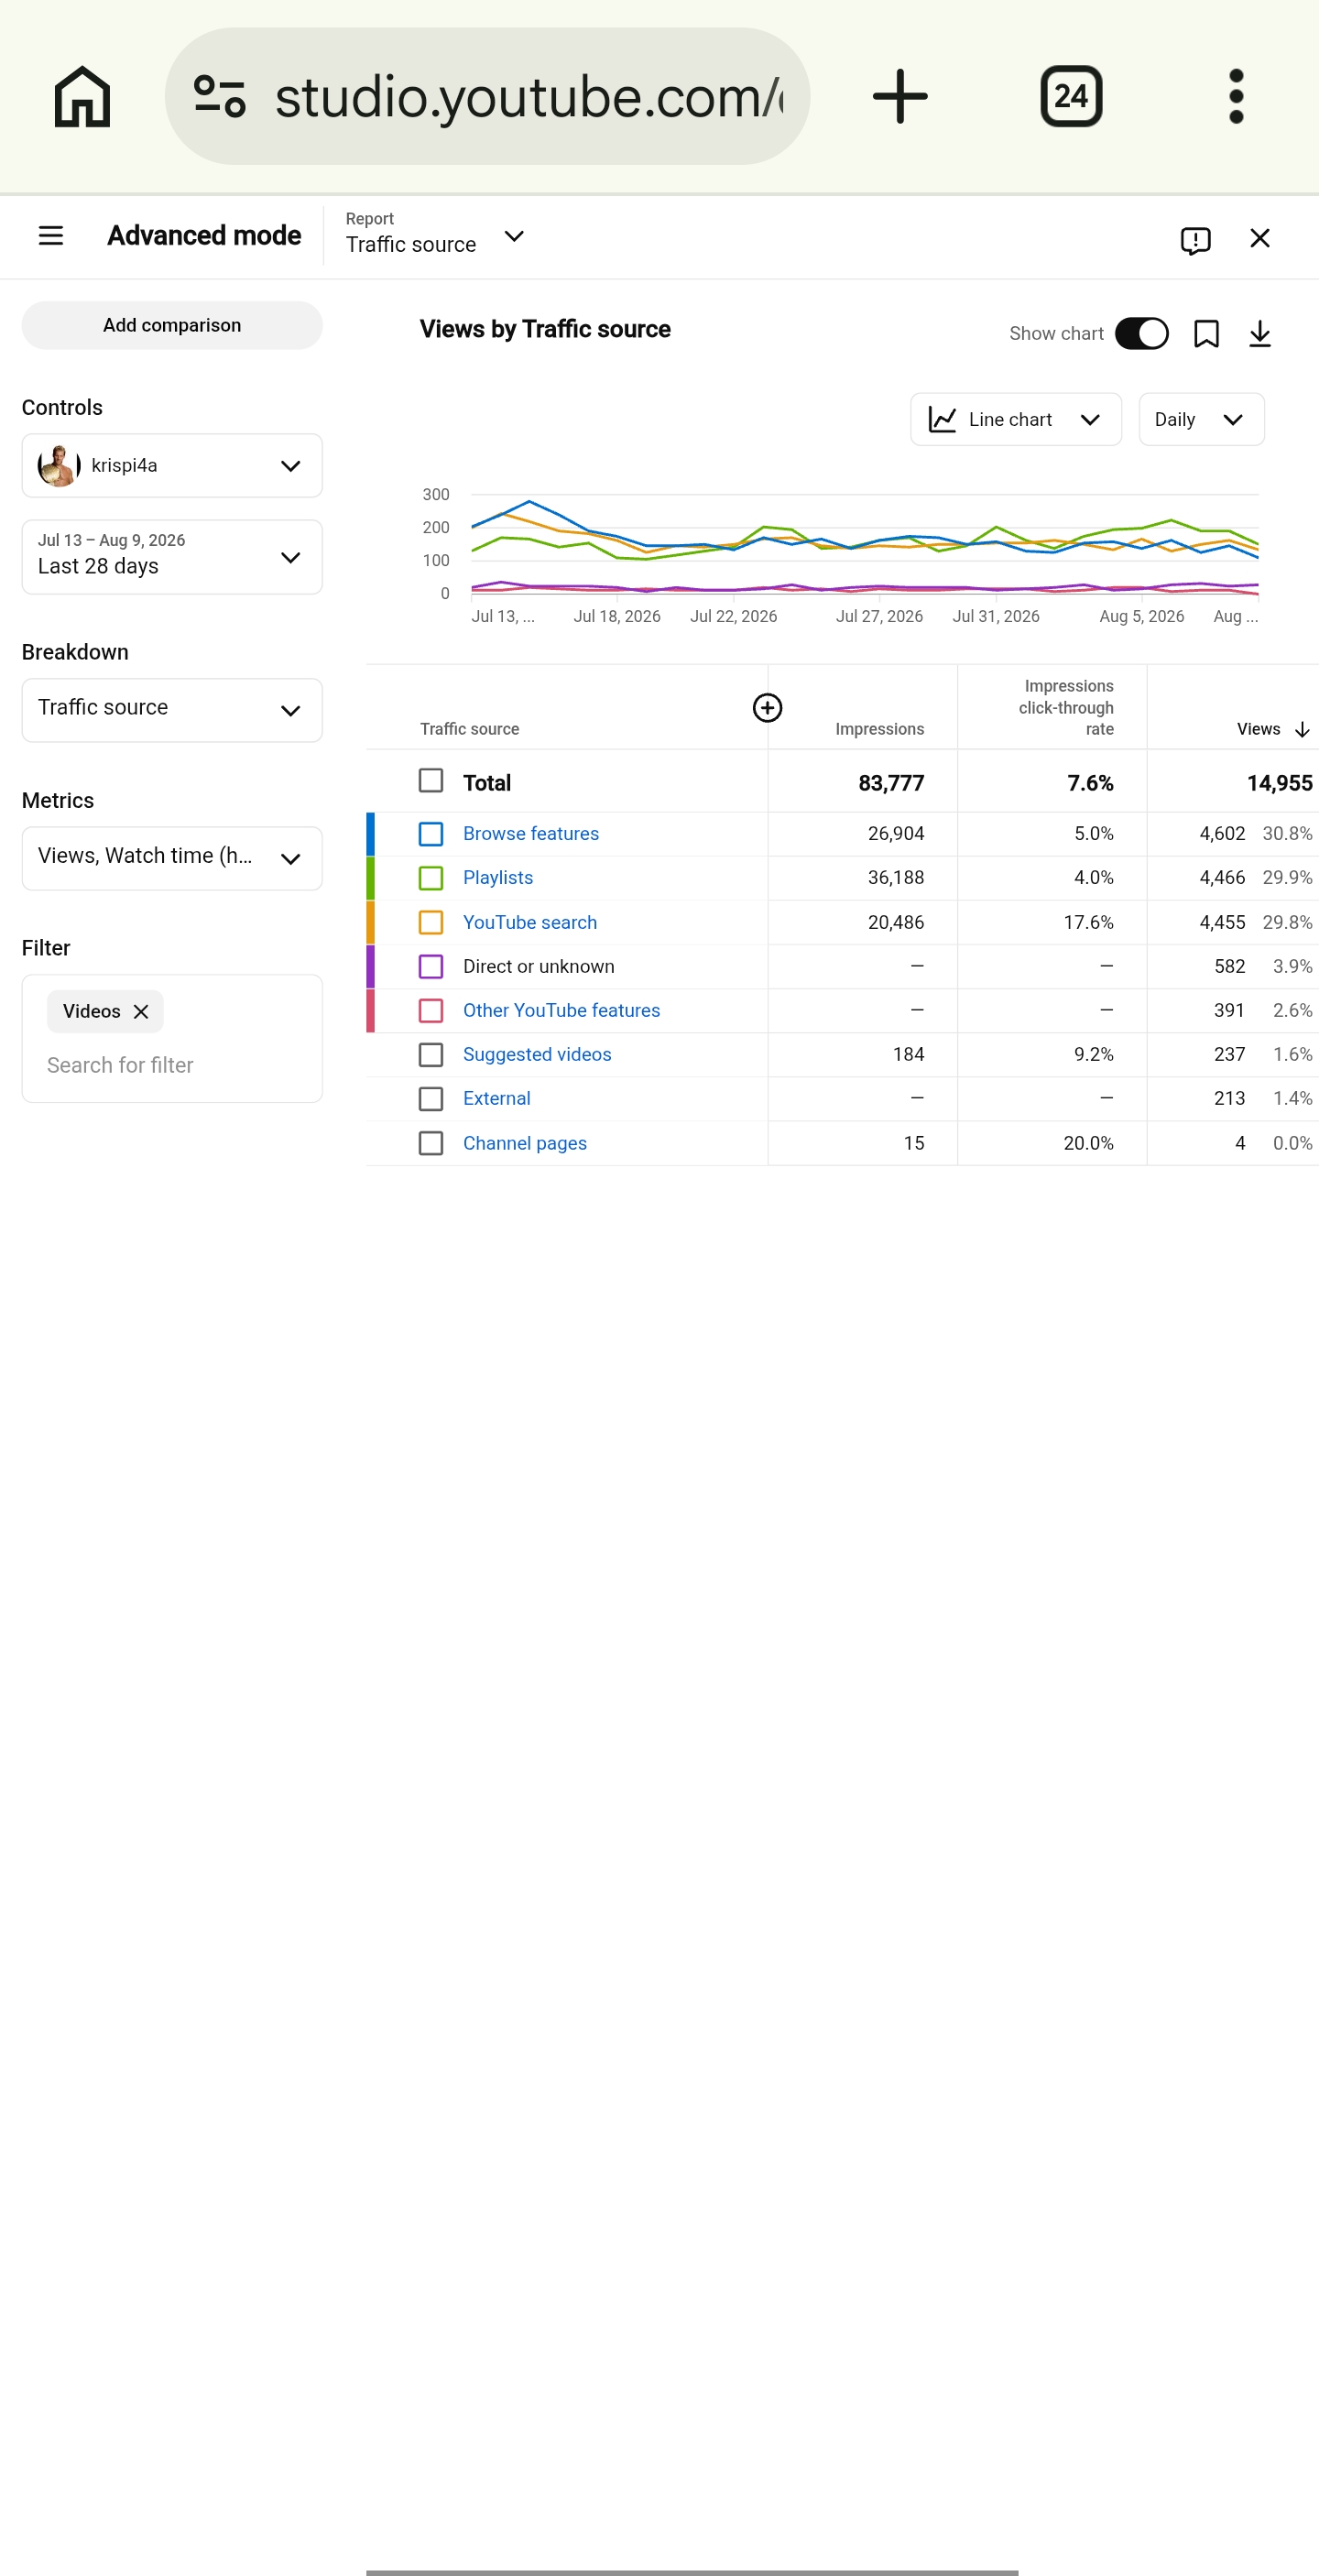Open the Playlists traffic source link
Image resolution: width=1319 pixels, height=2576 pixels.
click(x=498, y=878)
